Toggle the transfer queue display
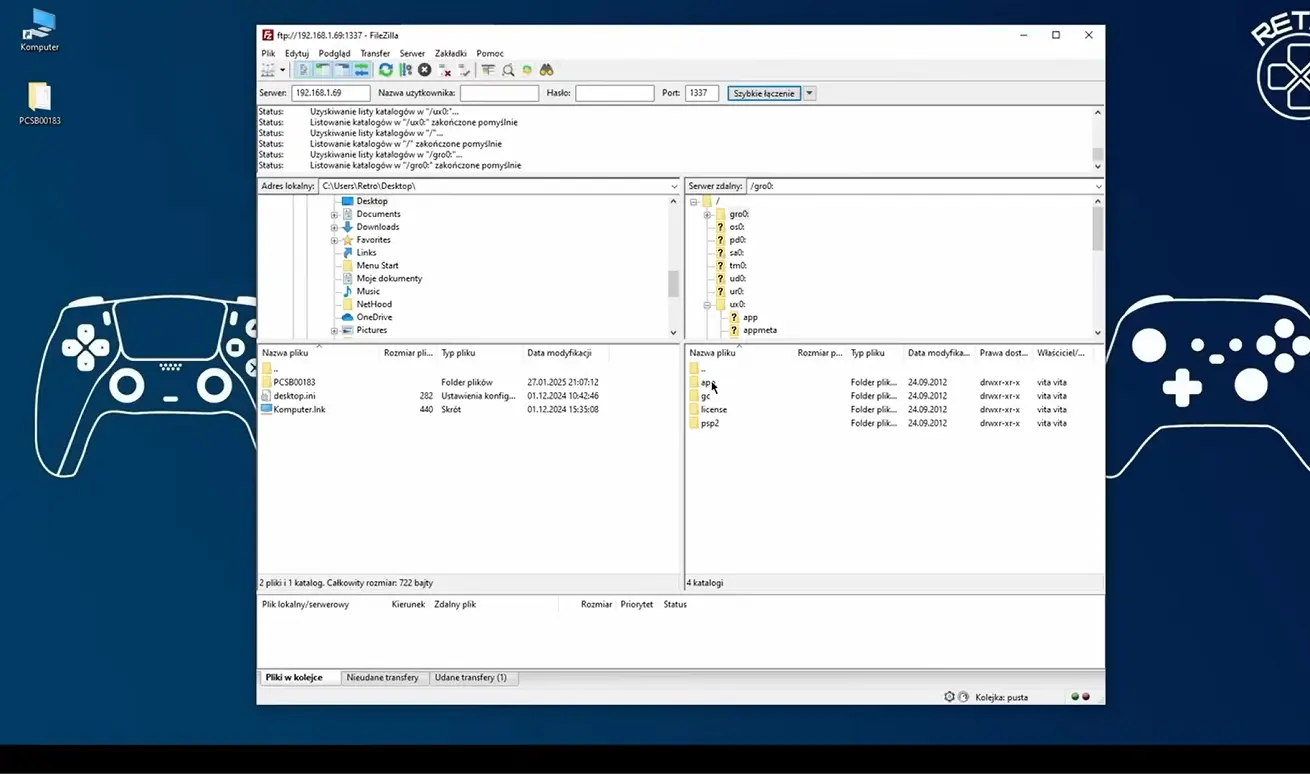This screenshot has height=783, width=1310. (361, 70)
